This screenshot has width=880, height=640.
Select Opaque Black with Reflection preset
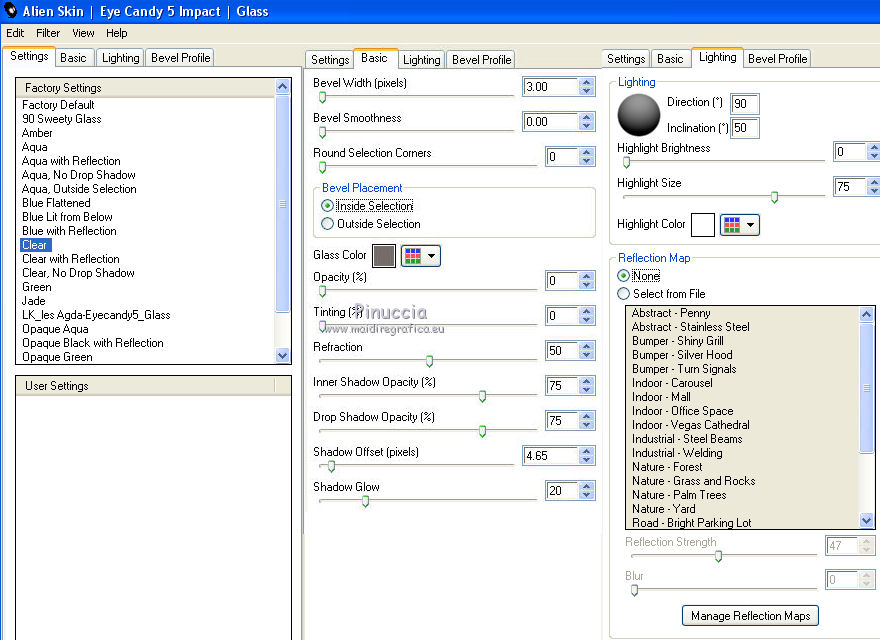93,343
